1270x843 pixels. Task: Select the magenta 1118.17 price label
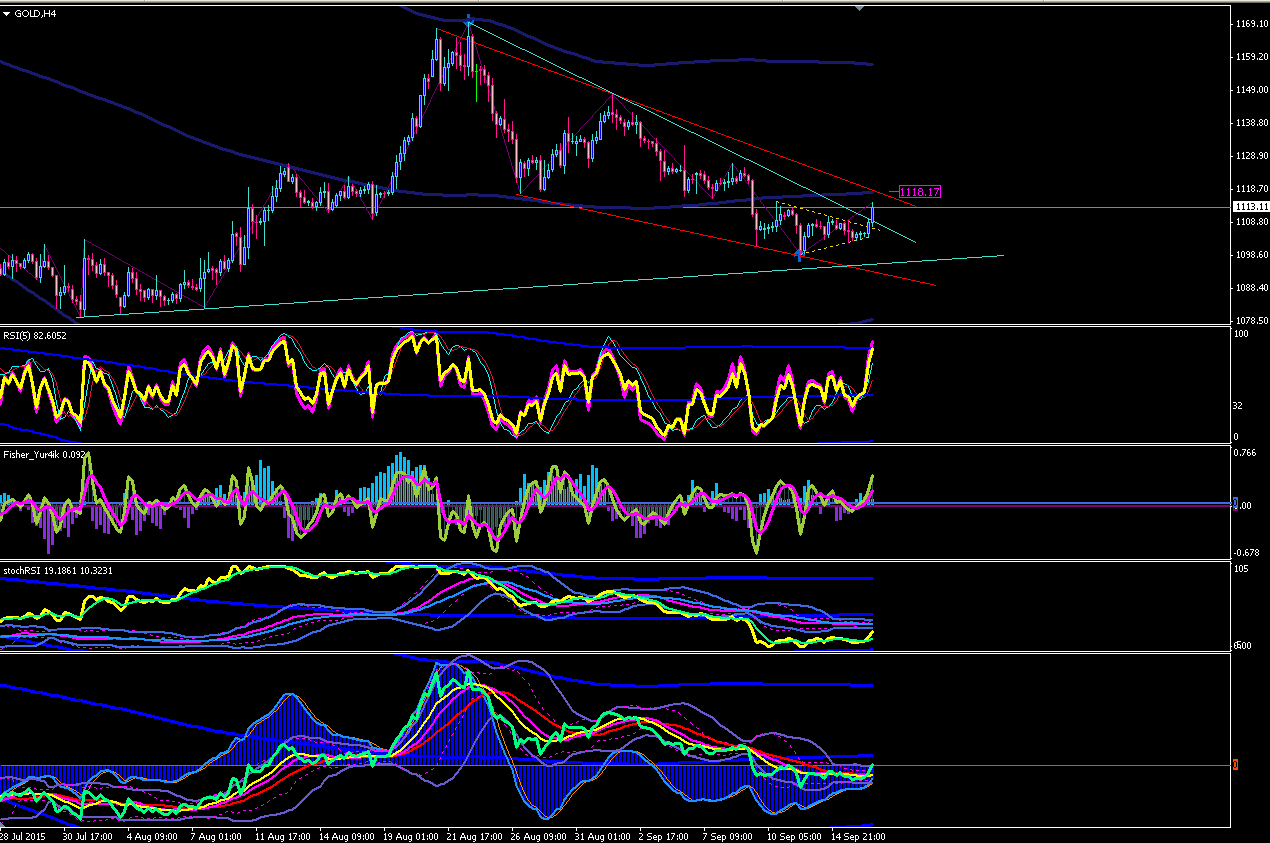coord(920,191)
